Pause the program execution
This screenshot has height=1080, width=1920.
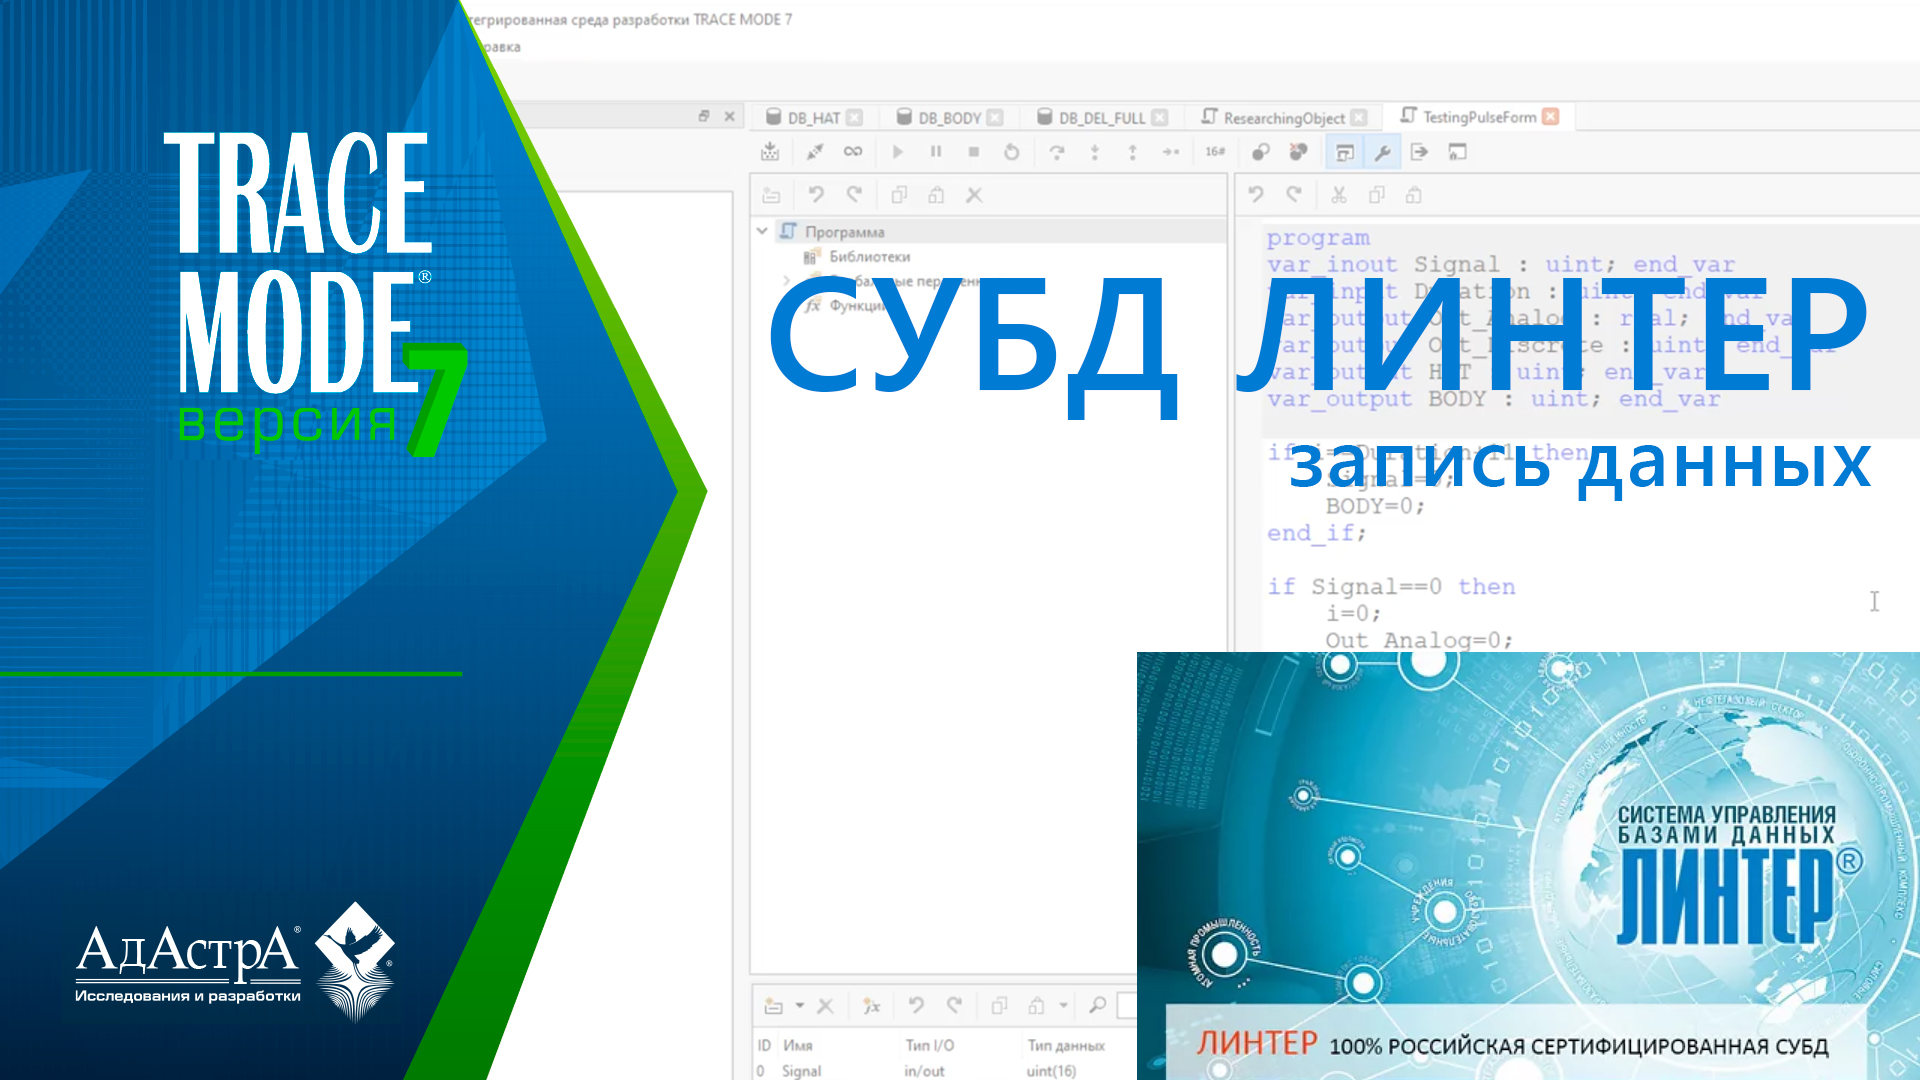(x=935, y=151)
